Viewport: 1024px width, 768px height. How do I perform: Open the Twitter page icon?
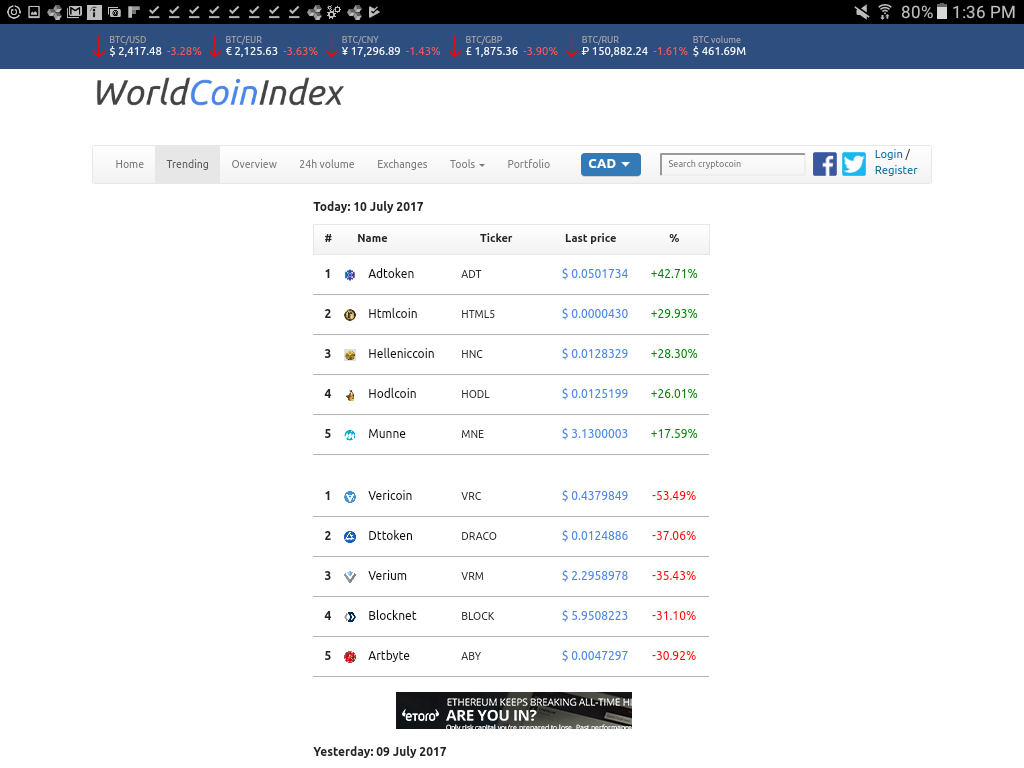(854, 164)
